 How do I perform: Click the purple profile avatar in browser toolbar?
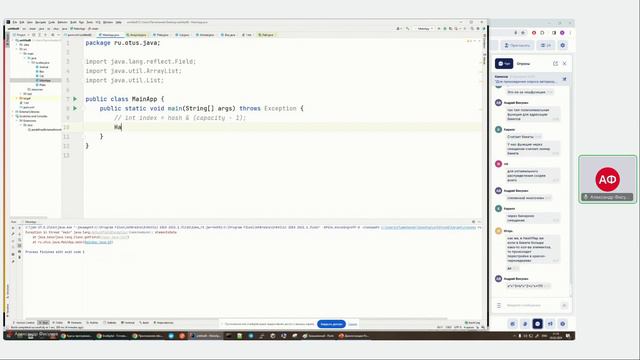pyautogui.click(x=562, y=33)
